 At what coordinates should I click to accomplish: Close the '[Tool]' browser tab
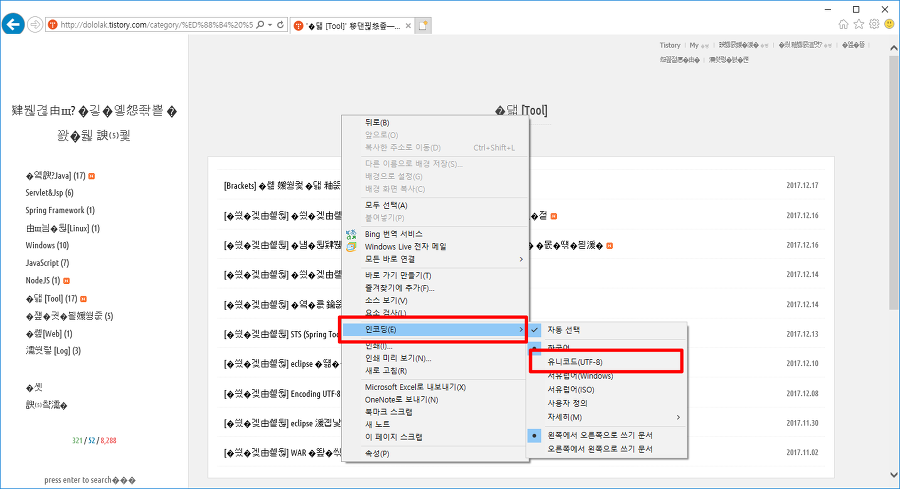coord(408,26)
